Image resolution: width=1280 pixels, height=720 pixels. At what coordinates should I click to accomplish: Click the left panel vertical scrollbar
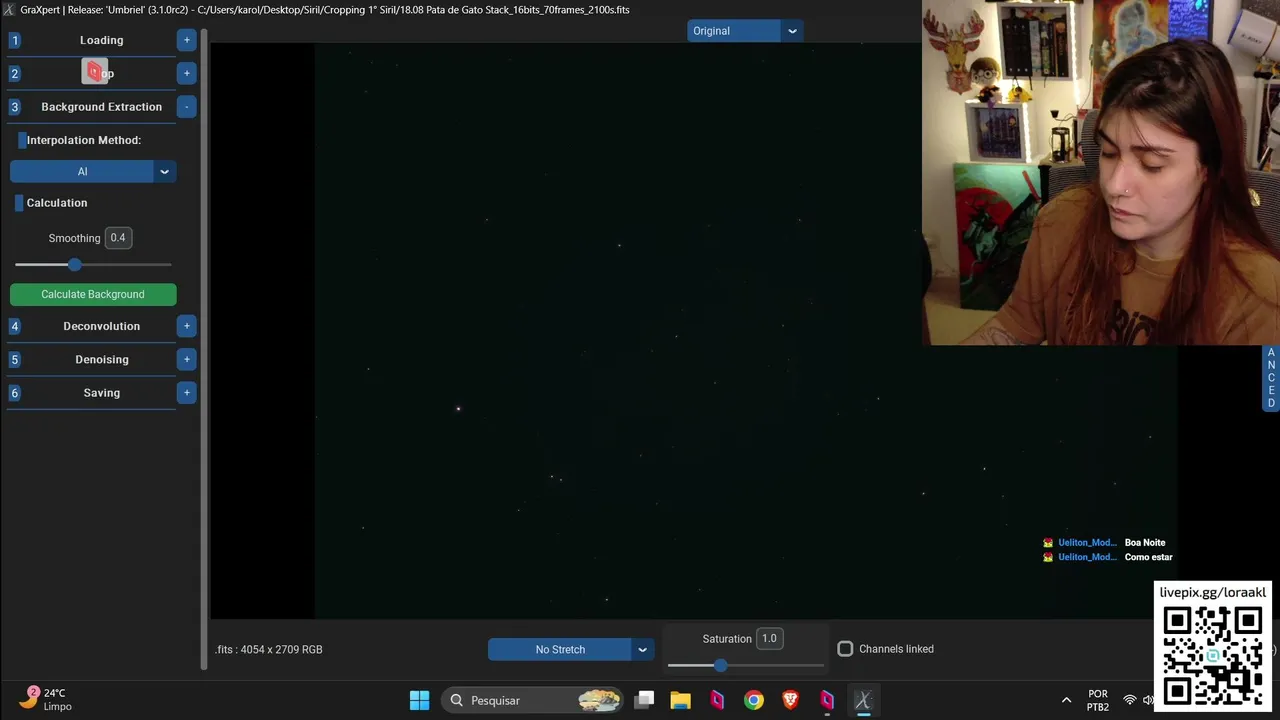(x=204, y=350)
